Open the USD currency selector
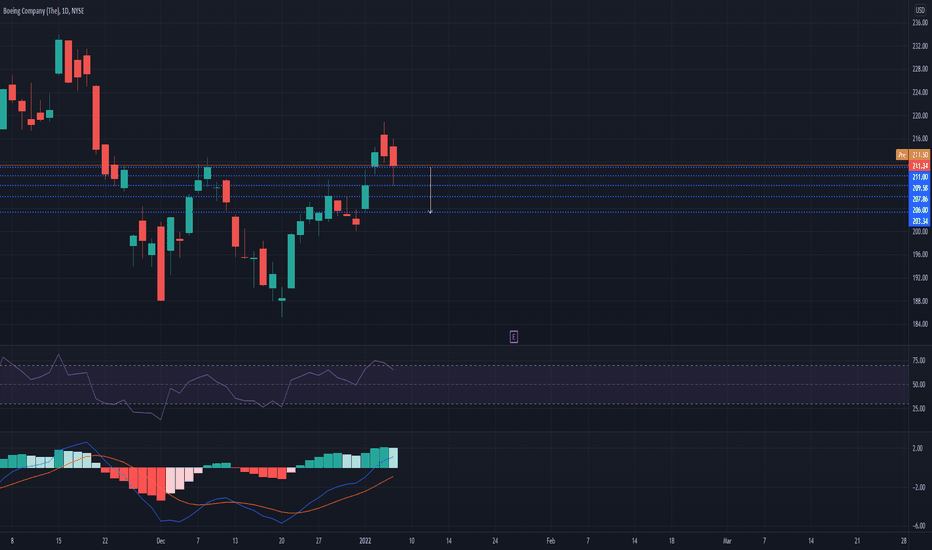The height and width of the screenshot is (550, 932). 920,10
